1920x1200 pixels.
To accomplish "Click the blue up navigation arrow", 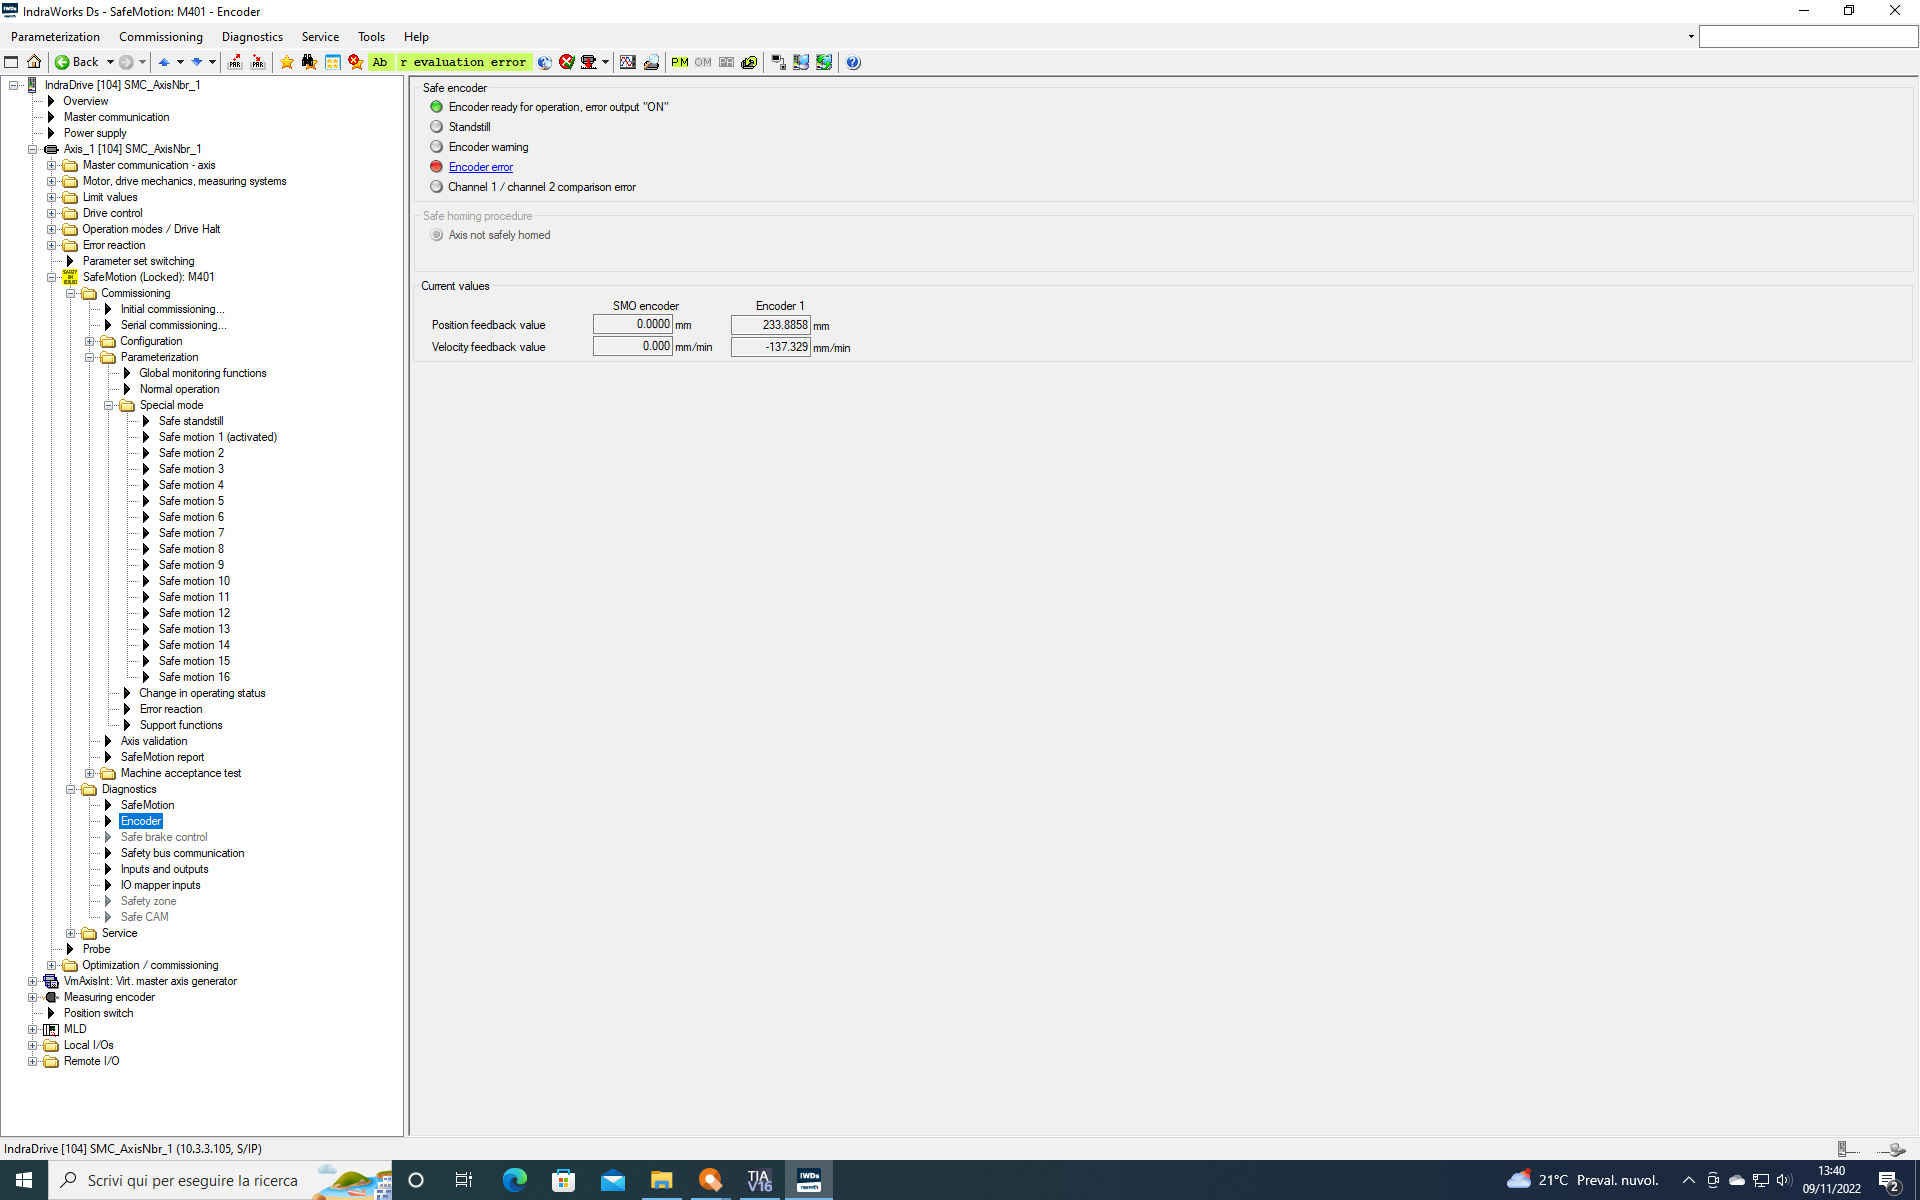I will point(164,62).
